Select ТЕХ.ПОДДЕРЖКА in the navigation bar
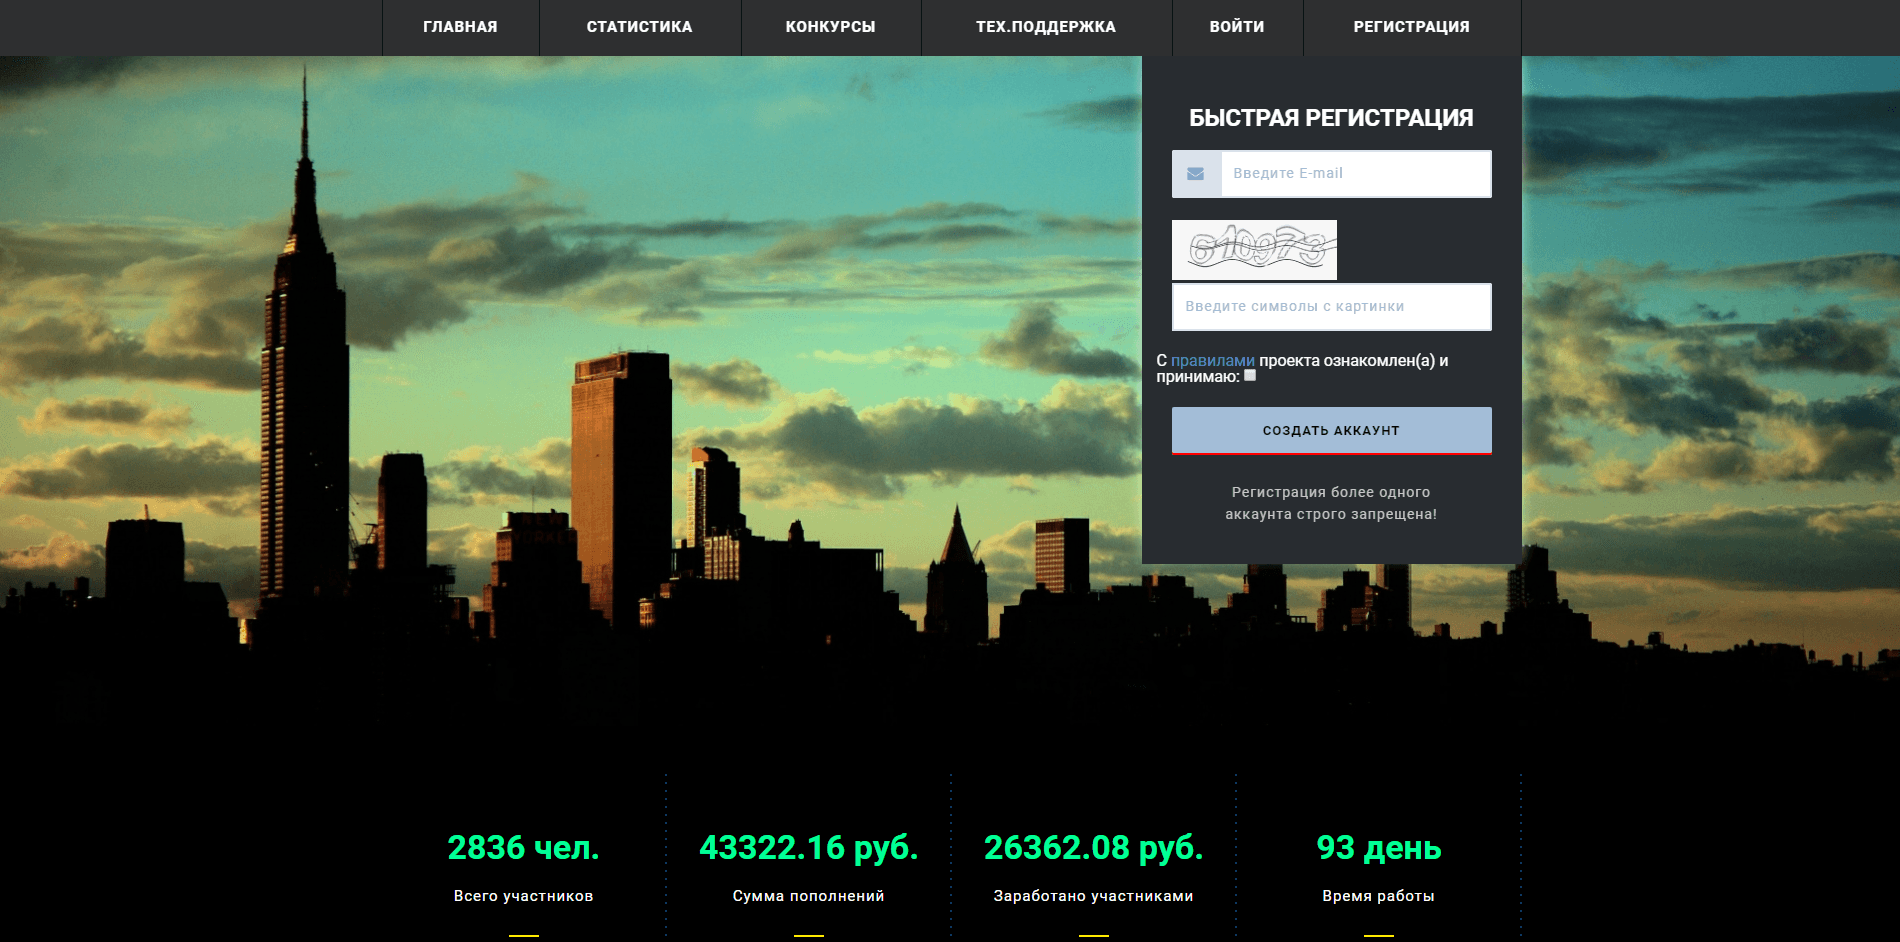 pos(1045,27)
